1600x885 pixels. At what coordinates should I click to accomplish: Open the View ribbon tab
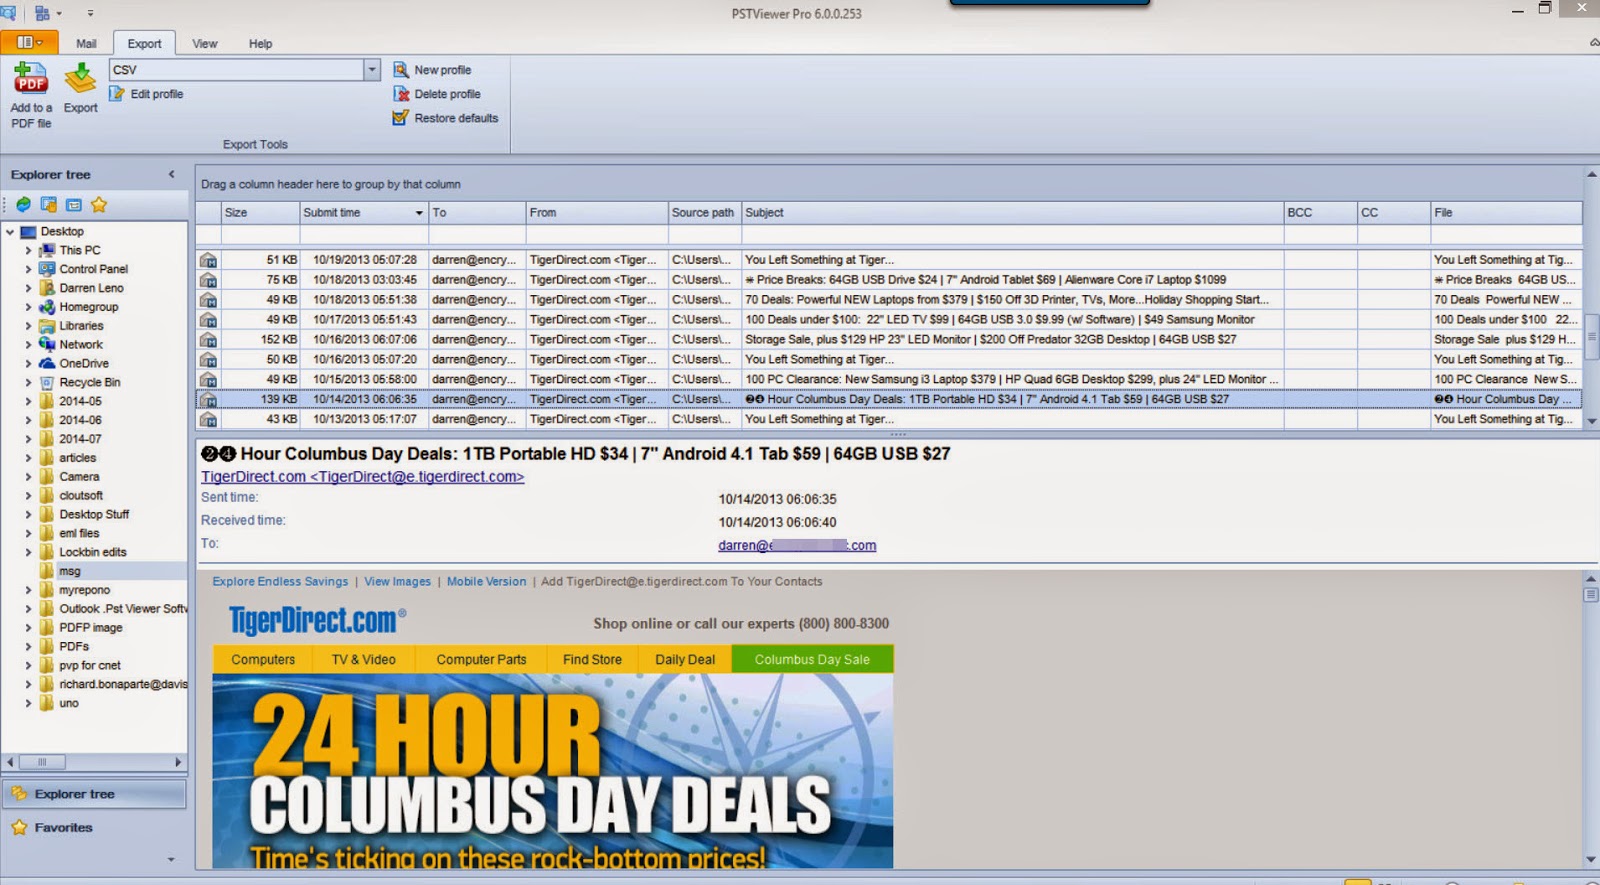(x=204, y=44)
